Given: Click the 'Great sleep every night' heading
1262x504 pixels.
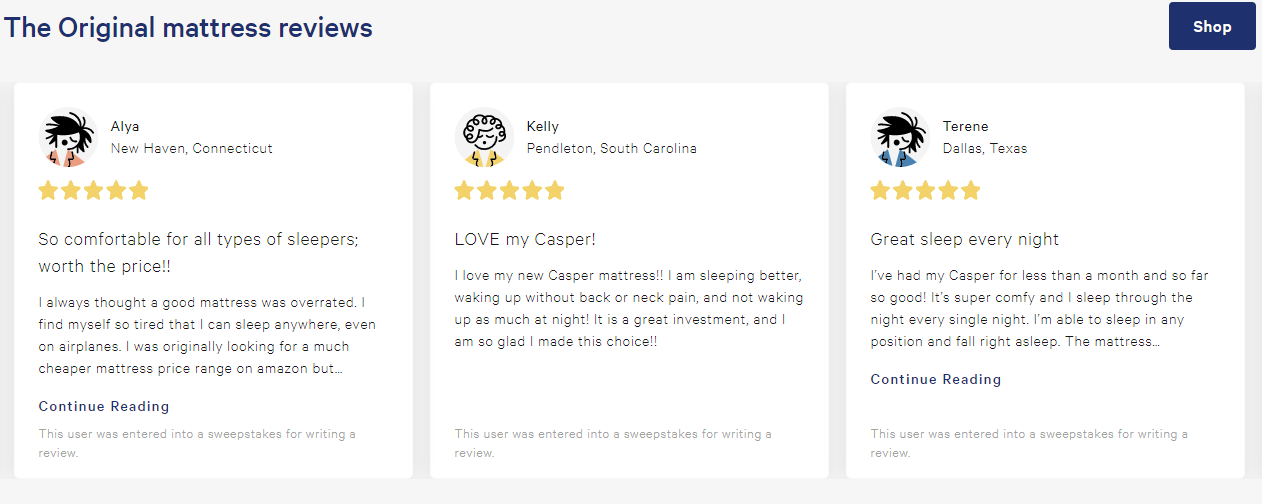Looking at the screenshot, I should point(964,239).
